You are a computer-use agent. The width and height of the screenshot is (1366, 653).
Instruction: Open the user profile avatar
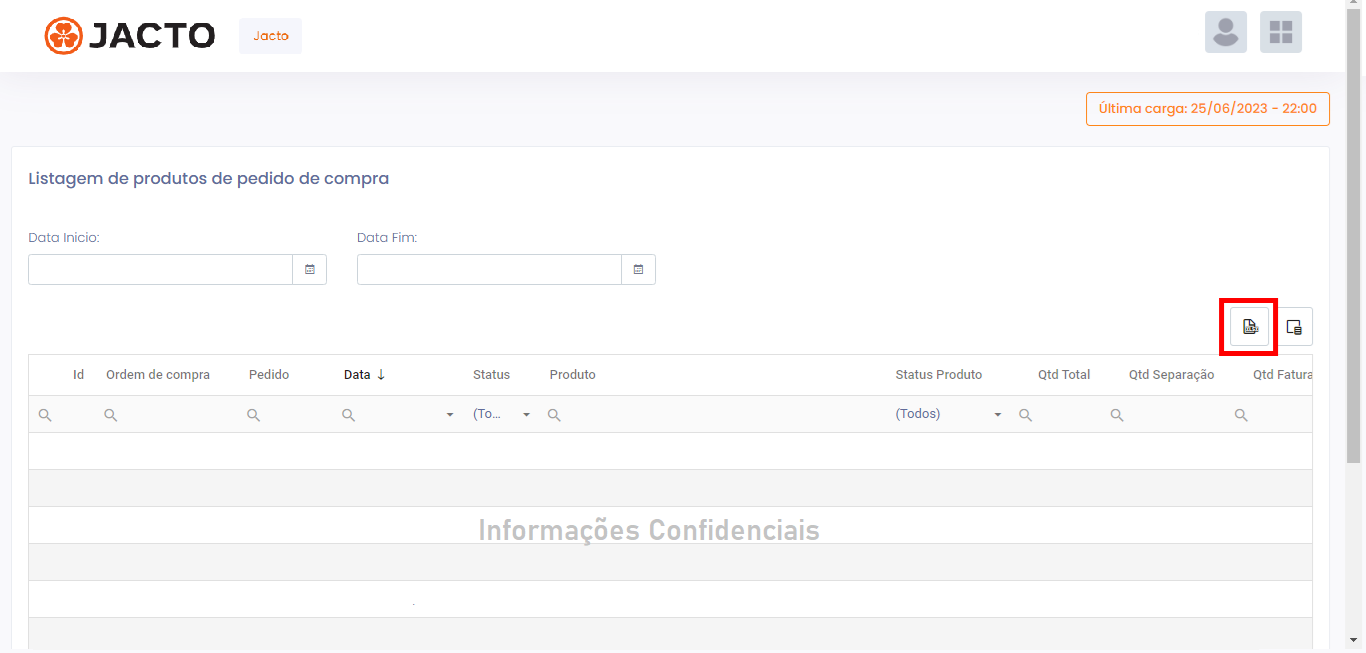[x=1226, y=32]
